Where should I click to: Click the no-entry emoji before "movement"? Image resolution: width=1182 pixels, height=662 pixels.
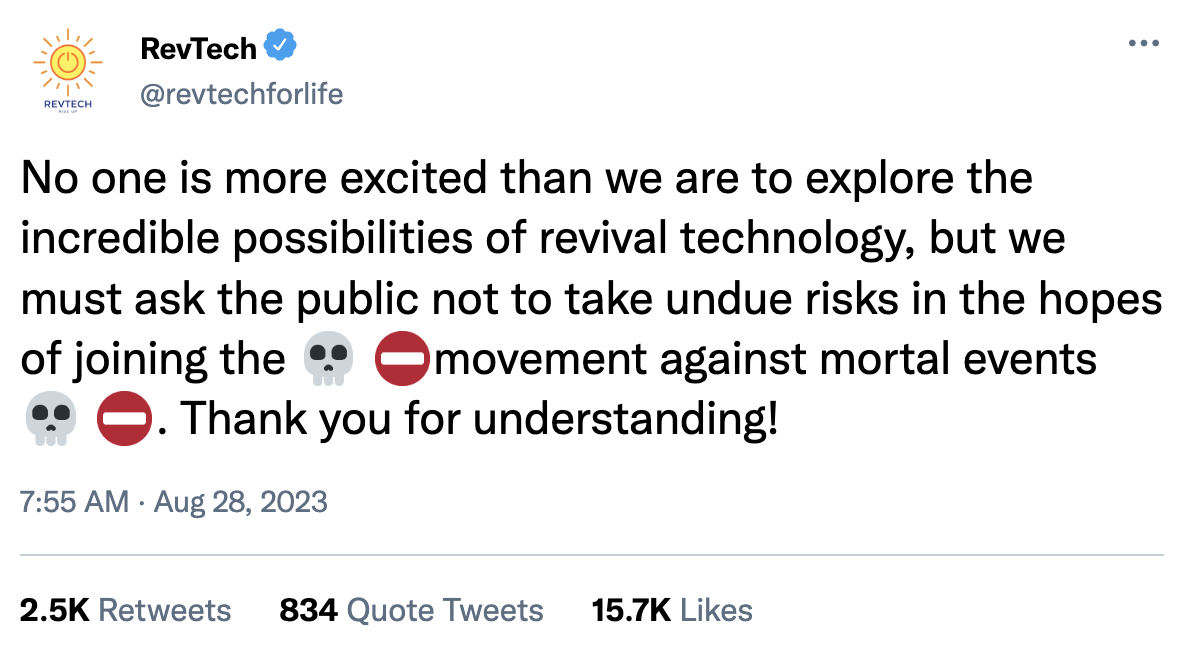[x=401, y=359]
